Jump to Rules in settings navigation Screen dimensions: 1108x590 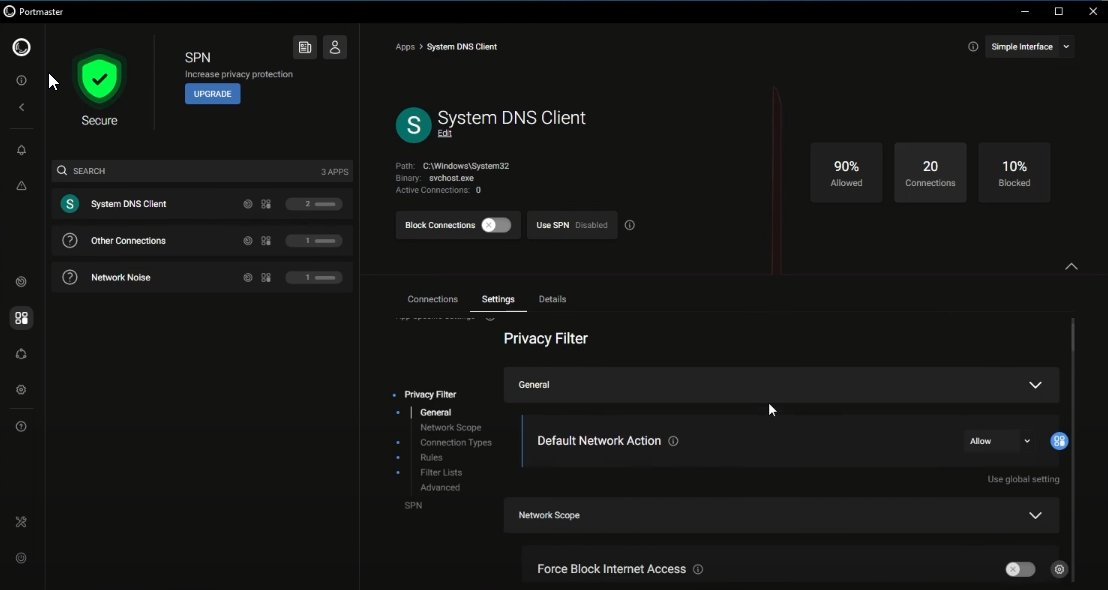point(431,457)
